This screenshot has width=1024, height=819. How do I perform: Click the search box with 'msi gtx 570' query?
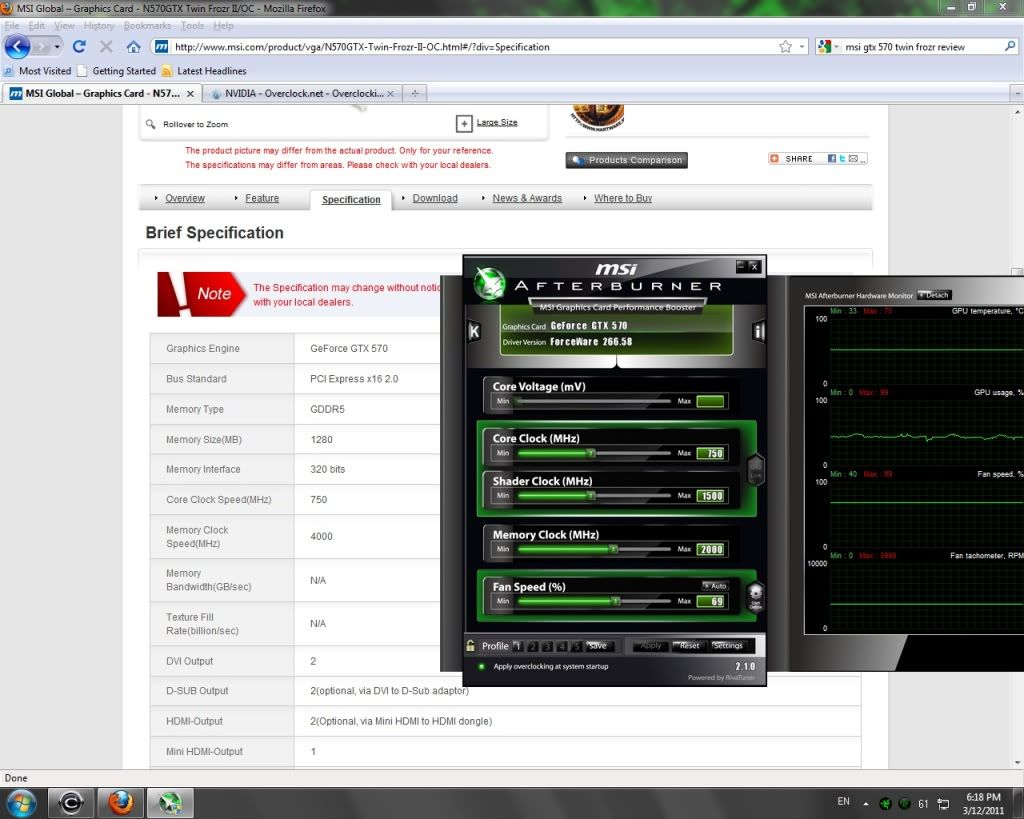[x=922, y=46]
